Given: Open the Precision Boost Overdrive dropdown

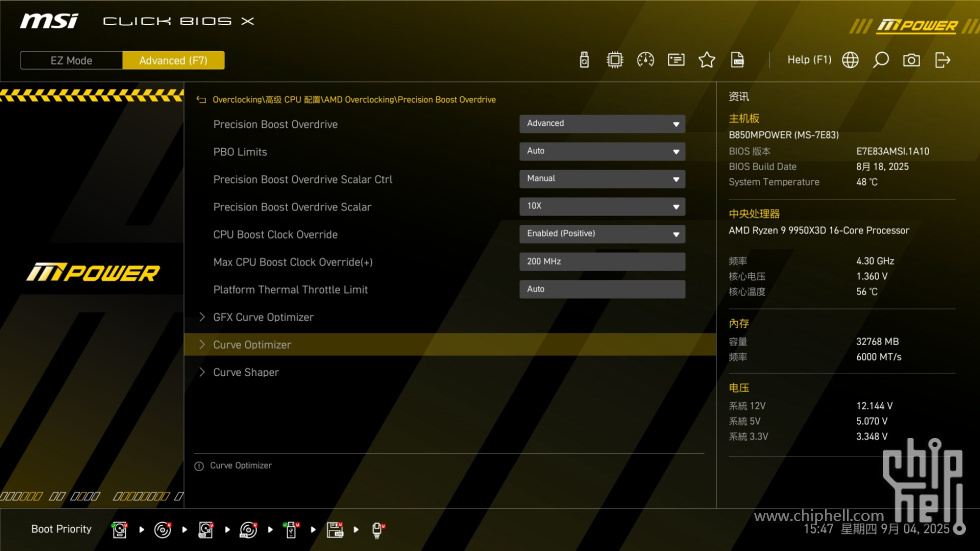Looking at the screenshot, I should pos(602,124).
